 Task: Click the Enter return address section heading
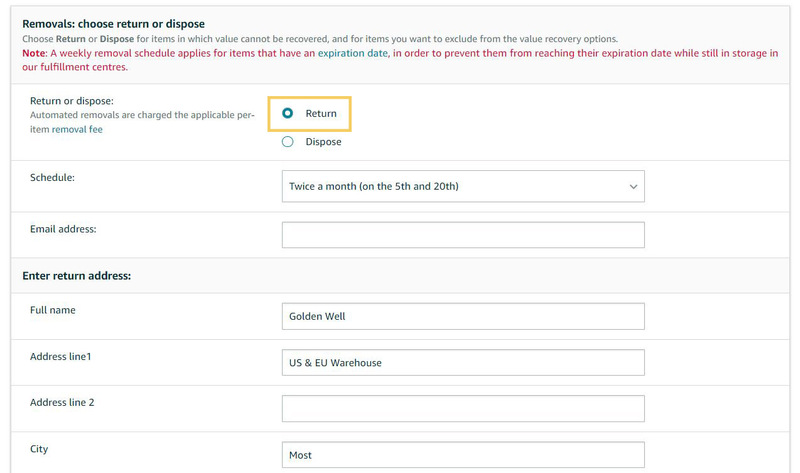[x=77, y=276]
